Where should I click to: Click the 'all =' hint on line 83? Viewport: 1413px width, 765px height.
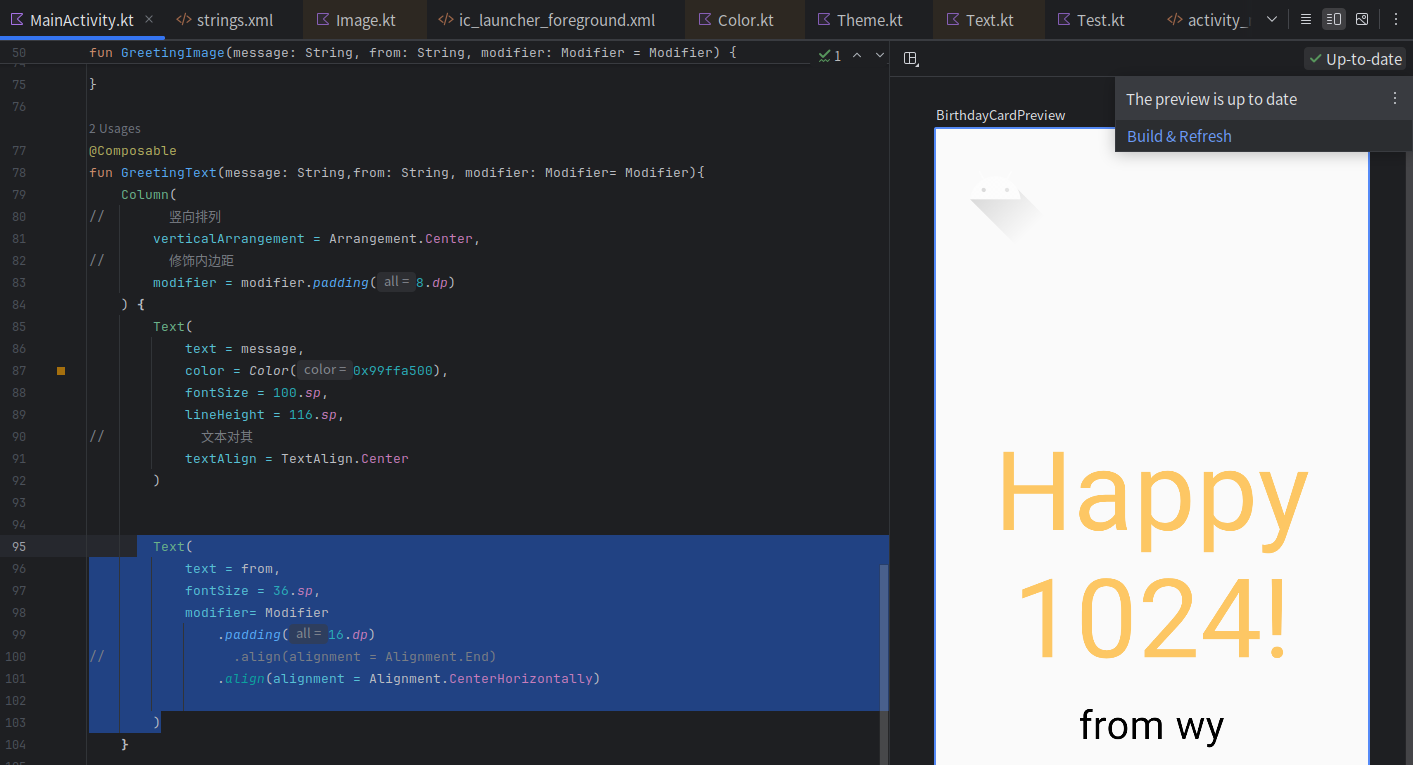397,283
